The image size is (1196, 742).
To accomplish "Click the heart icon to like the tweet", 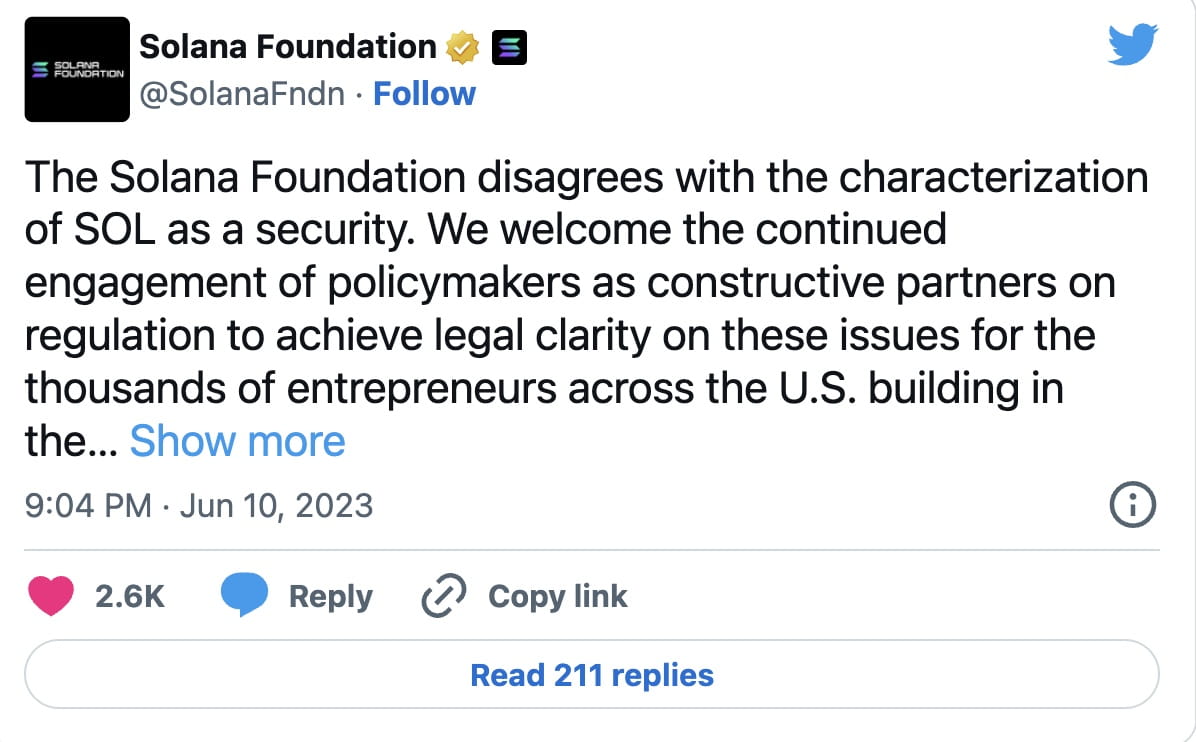I will pos(51,595).
